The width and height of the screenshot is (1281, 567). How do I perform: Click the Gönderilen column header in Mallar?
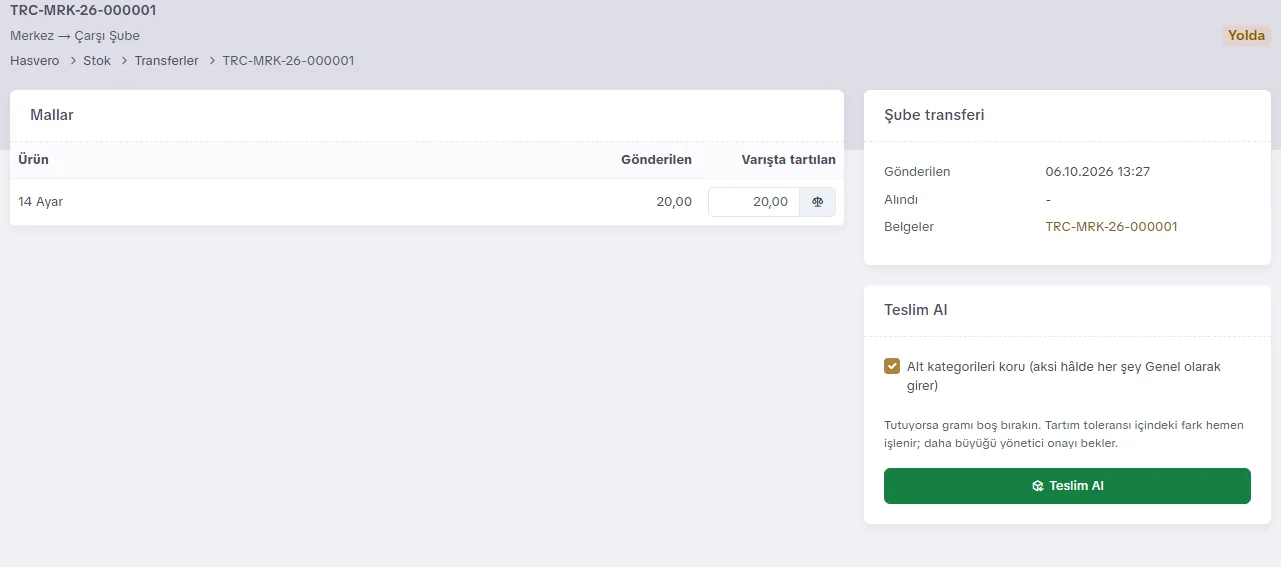coord(656,160)
